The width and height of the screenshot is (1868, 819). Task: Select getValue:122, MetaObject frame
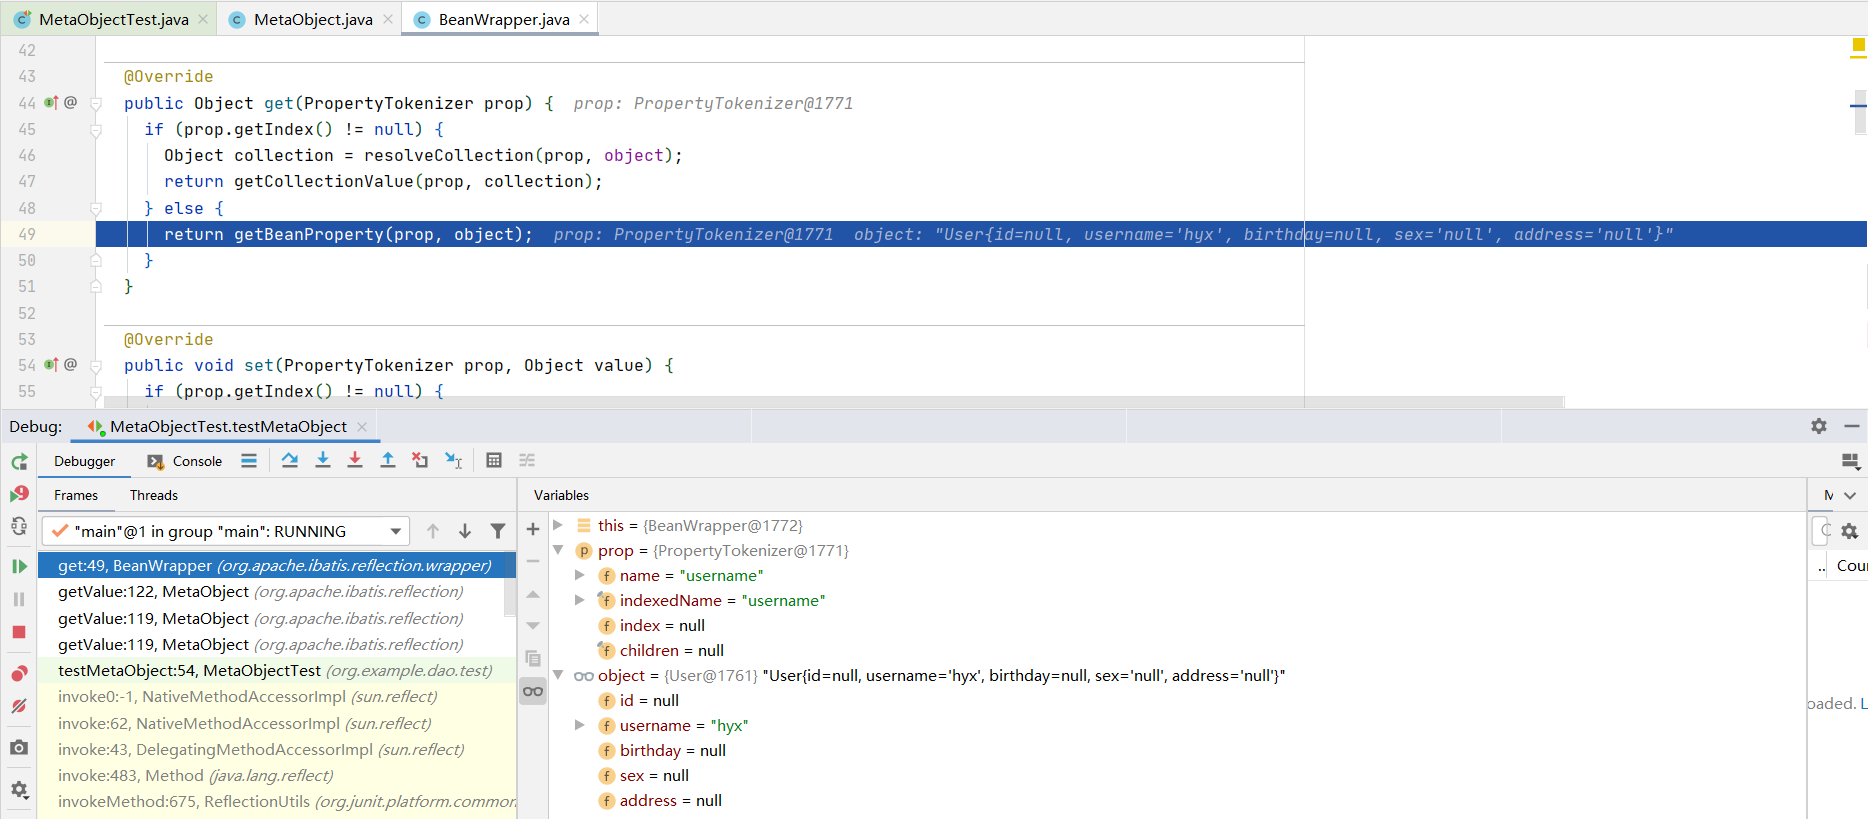click(x=271, y=592)
